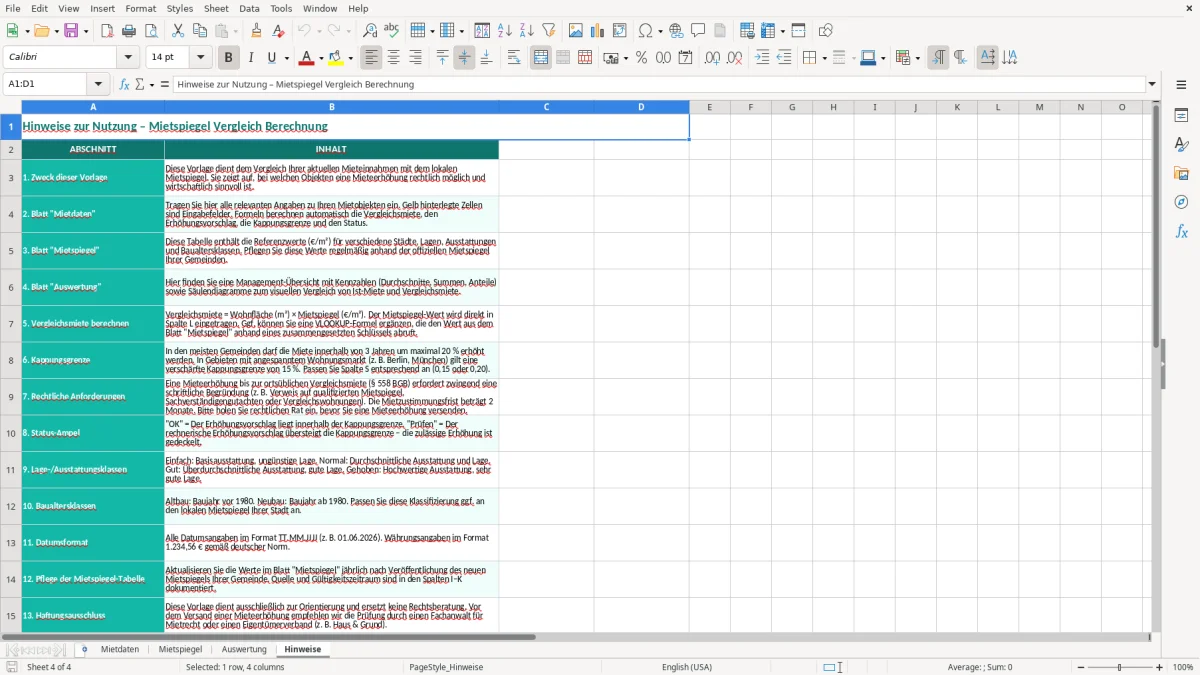The width and height of the screenshot is (1200, 675).
Task: Click the Save document icon
Action: coord(71,31)
